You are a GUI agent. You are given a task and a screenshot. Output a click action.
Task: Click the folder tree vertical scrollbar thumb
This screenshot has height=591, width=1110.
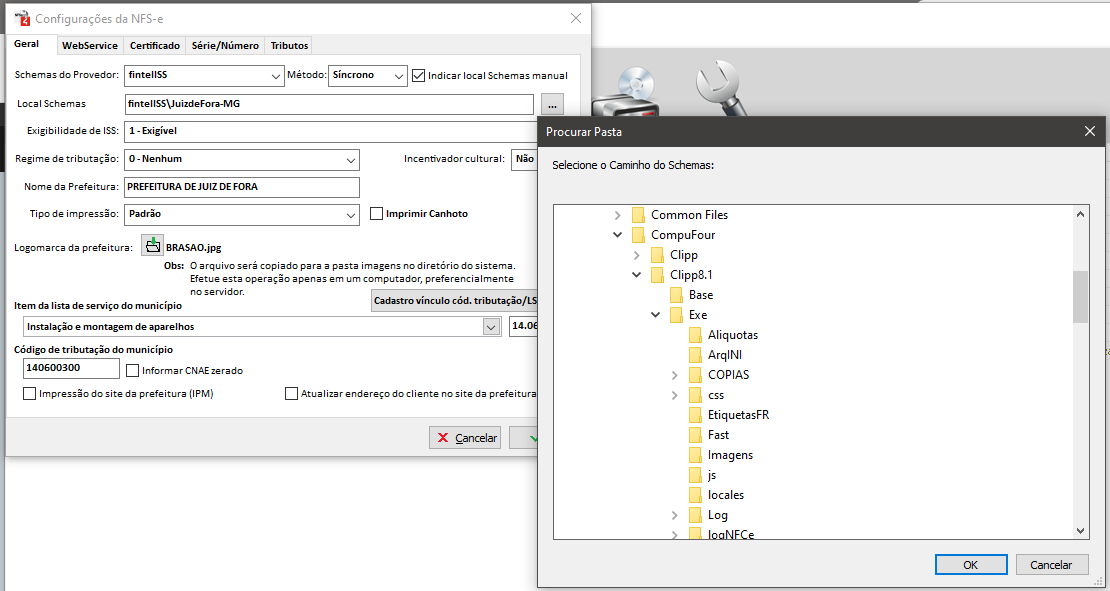pos(1080,296)
